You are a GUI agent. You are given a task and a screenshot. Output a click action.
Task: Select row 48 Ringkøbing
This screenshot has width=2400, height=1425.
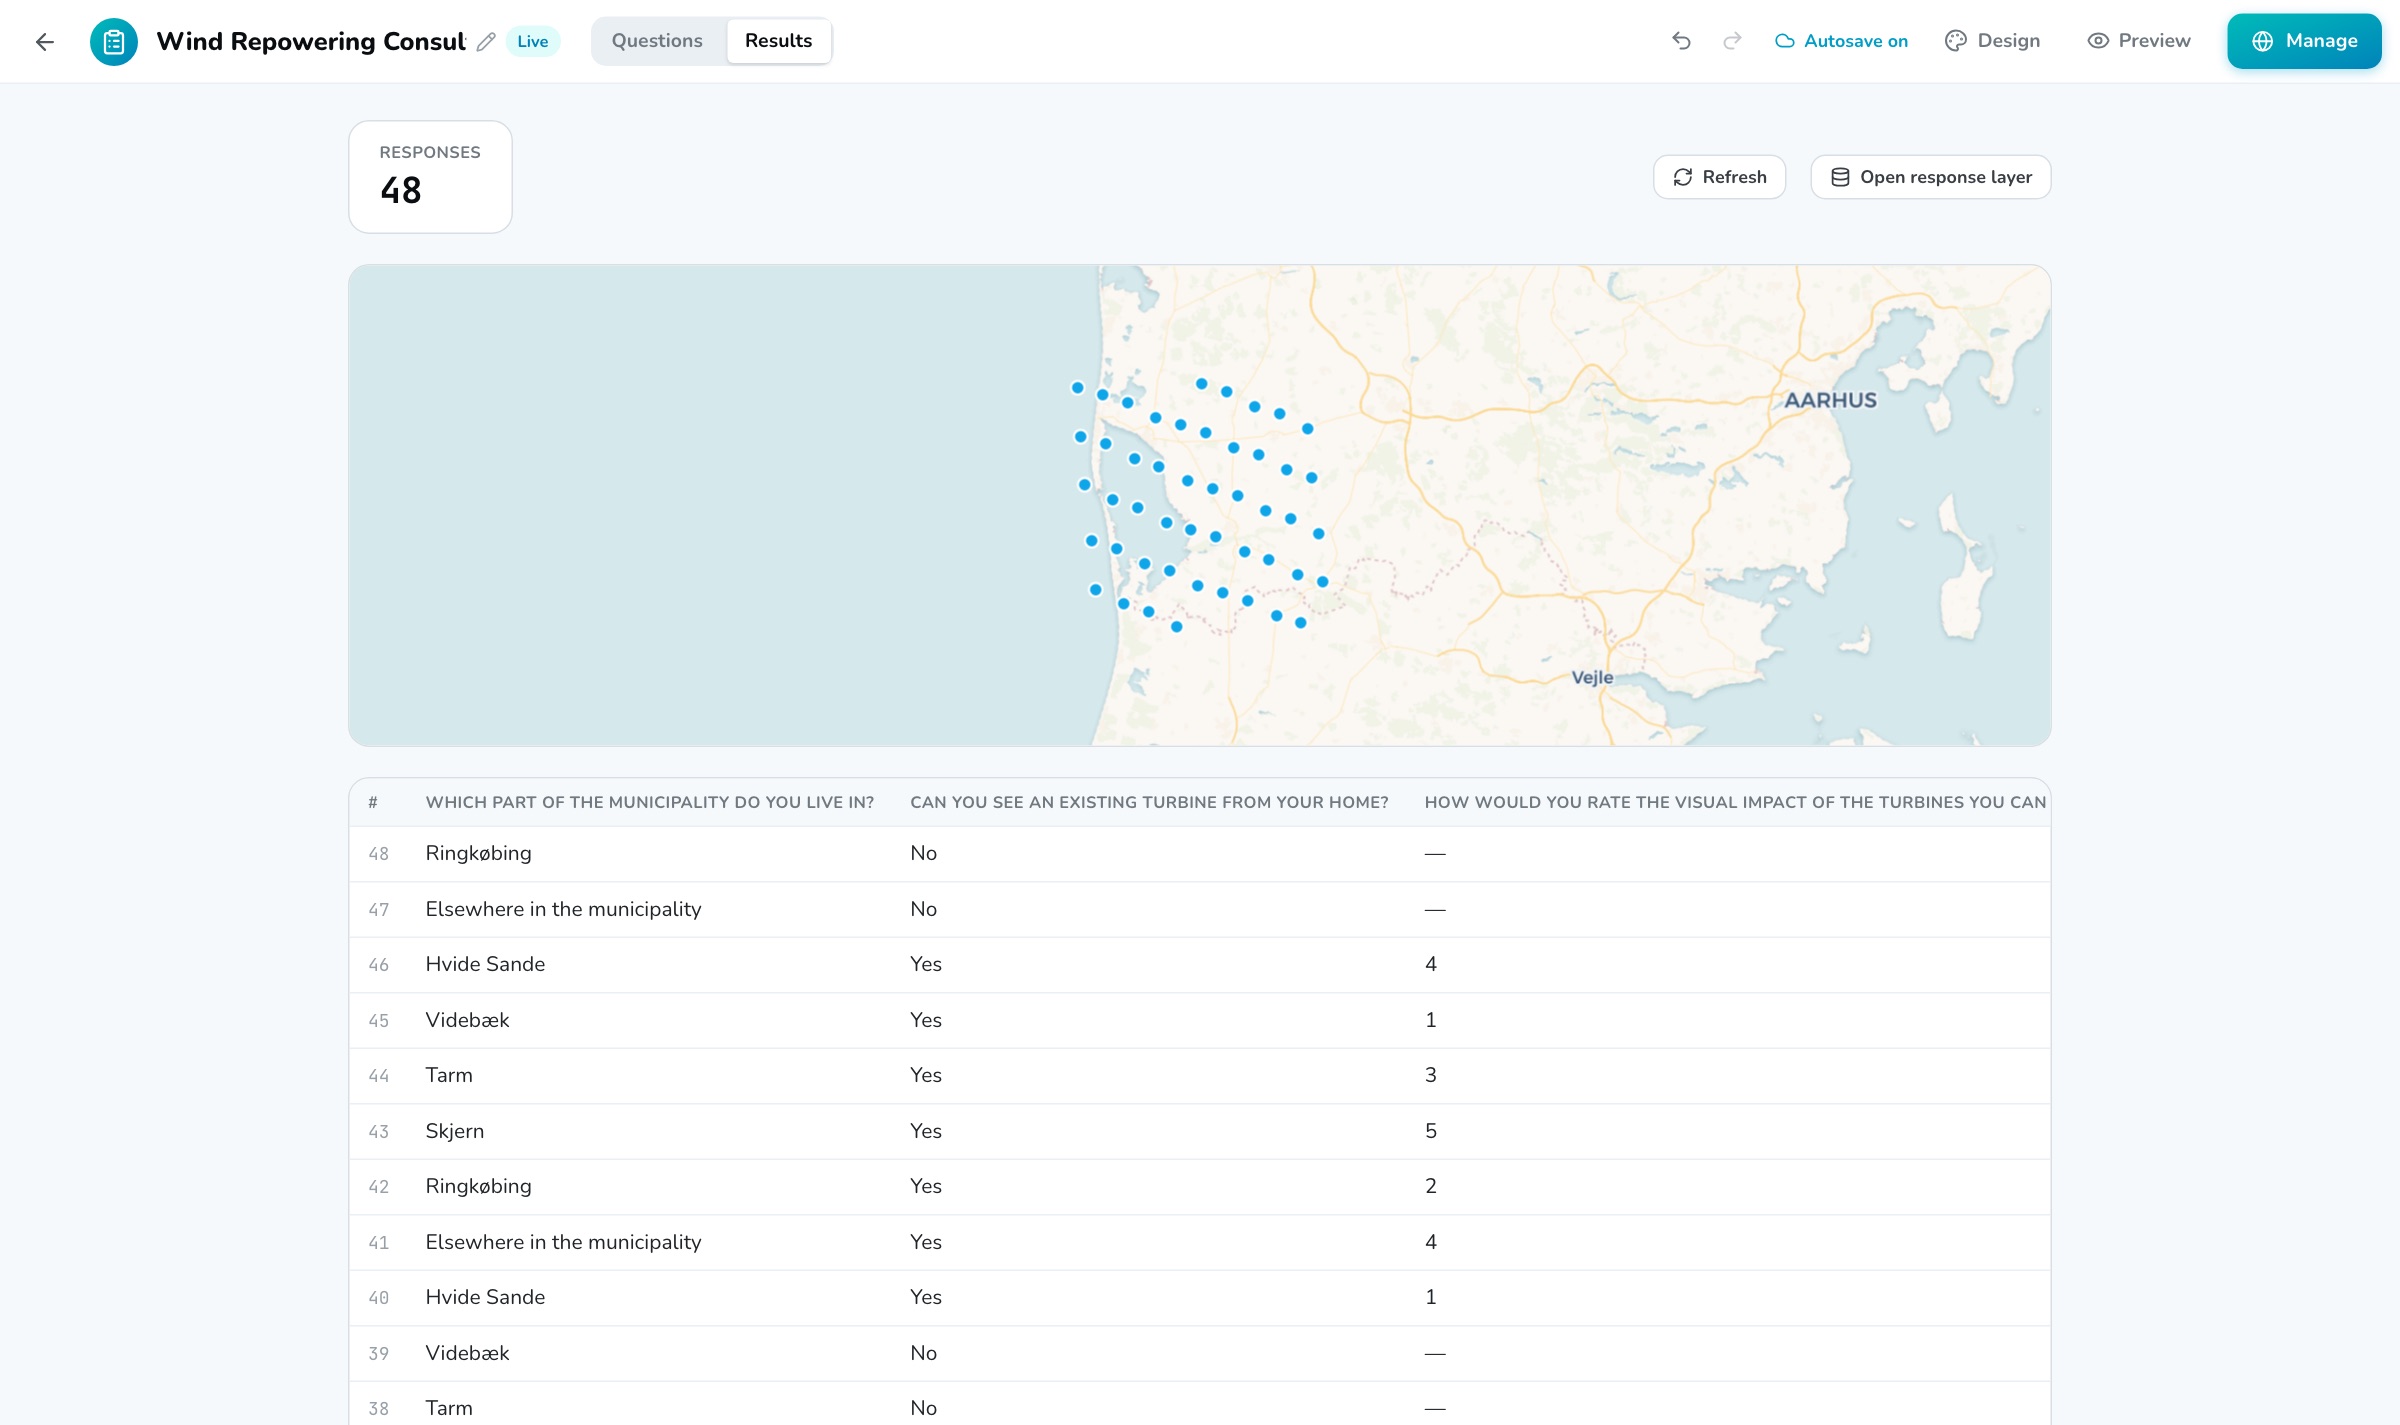(x=1200, y=853)
